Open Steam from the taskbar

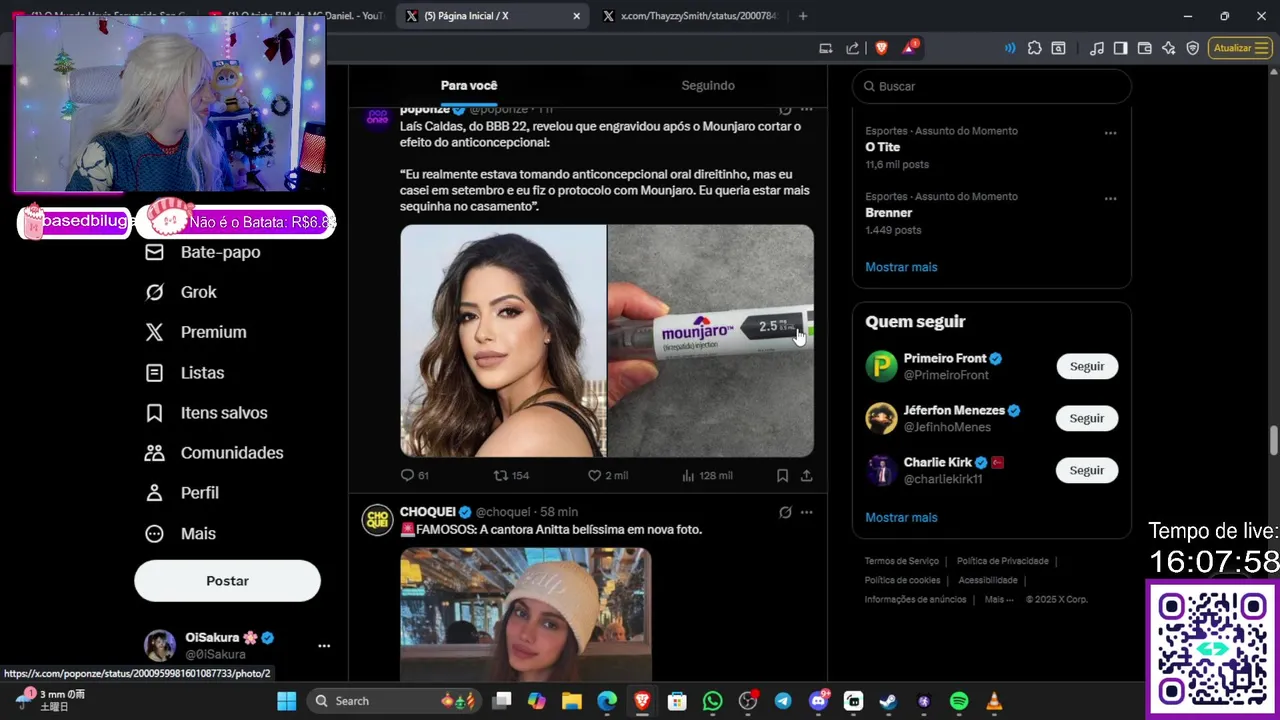[x=888, y=701]
